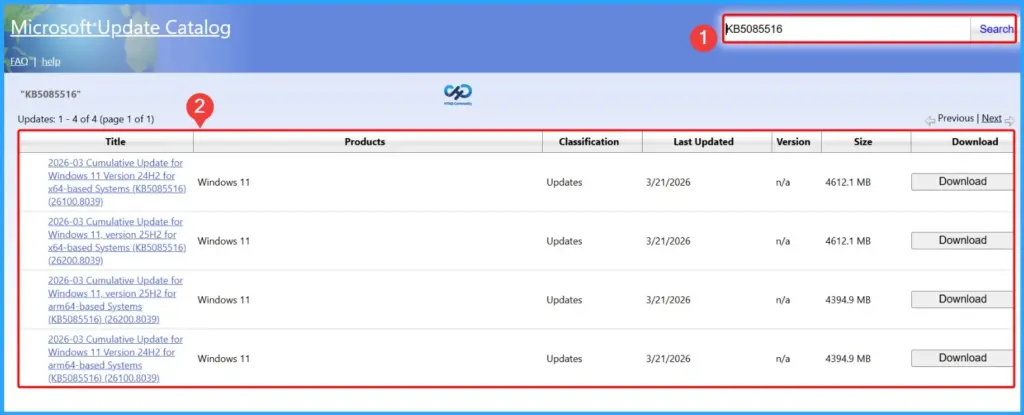Screen dimensions: 1024x415
Task: Click the blue logo at page center
Action: (457, 94)
